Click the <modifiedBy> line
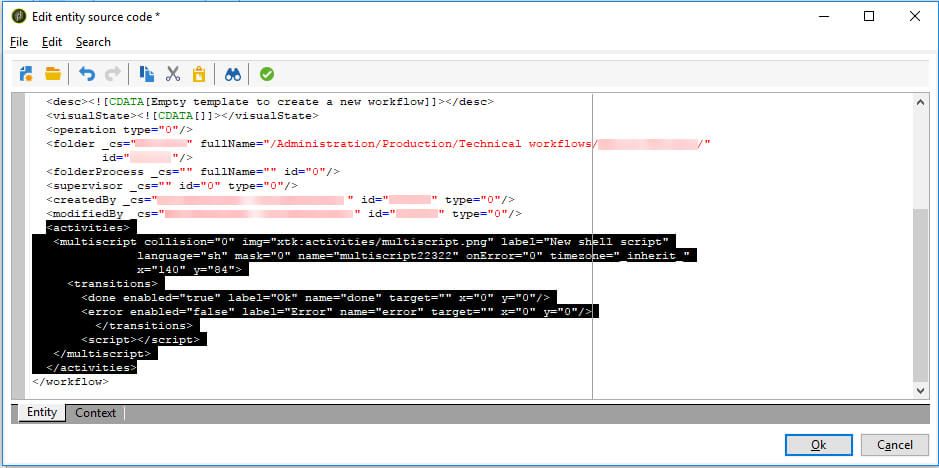Image resolution: width=939 pixels, height=468 pixels. pyautogui.click(x=284, y=214)
